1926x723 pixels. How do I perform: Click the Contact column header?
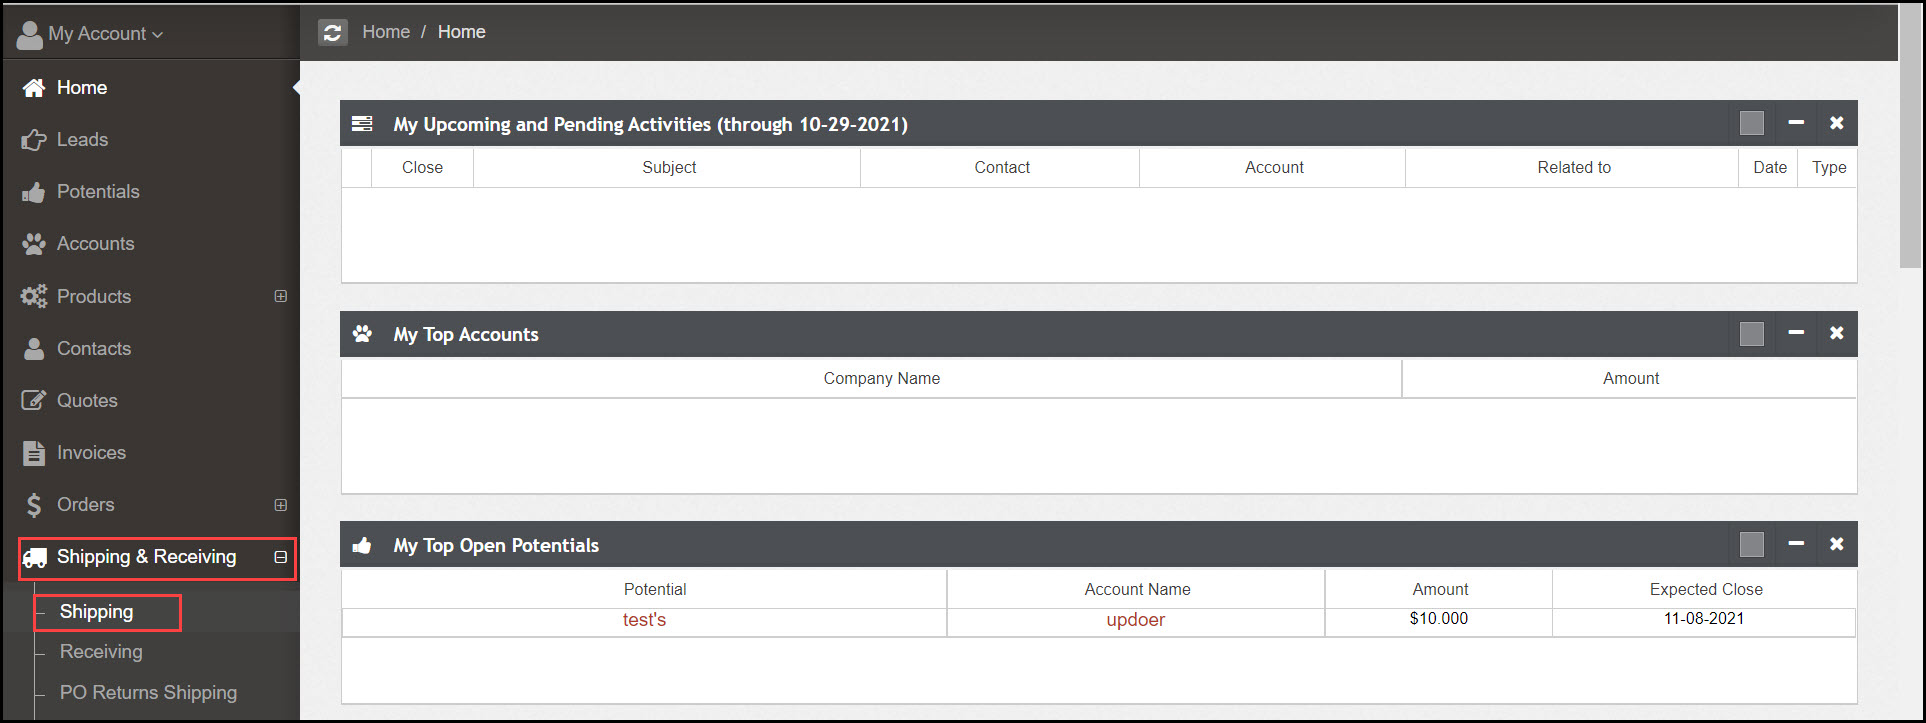[x=1002, y=168]
